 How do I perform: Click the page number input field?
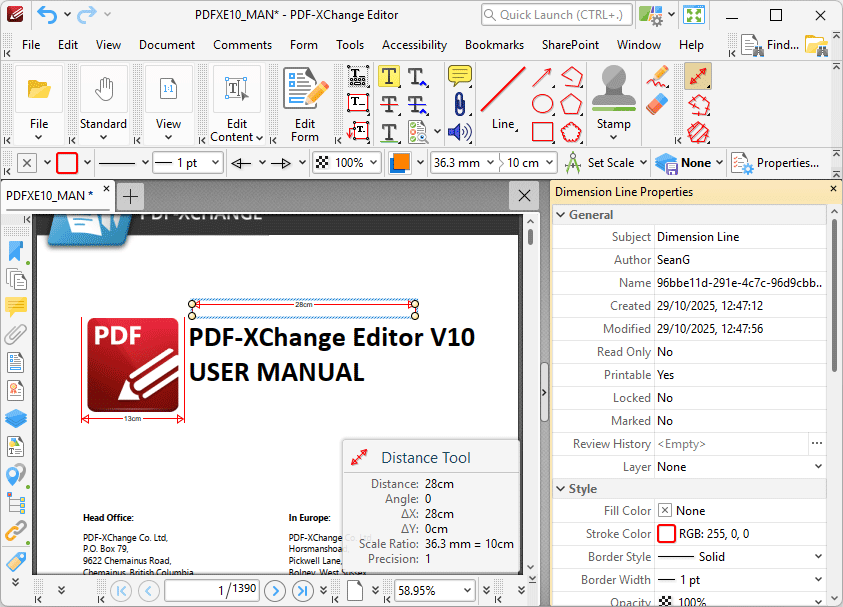click(212, 590)
